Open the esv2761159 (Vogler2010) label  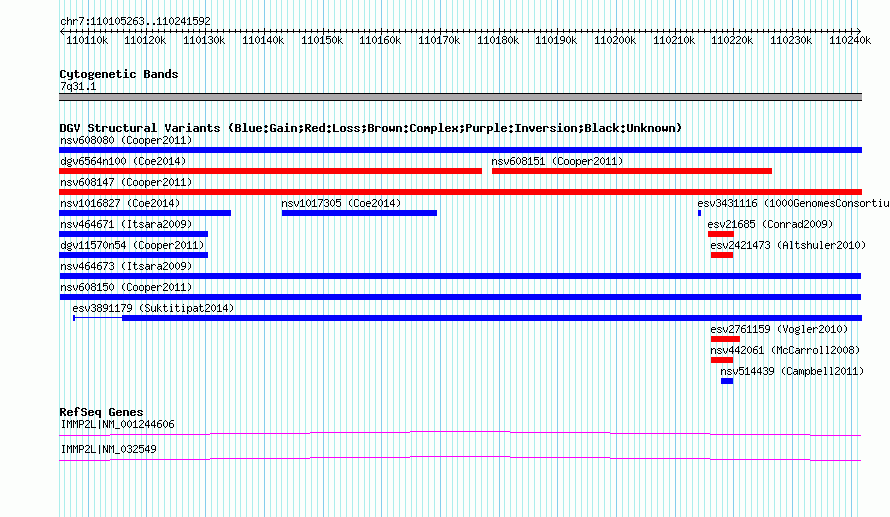pos(779,329)
